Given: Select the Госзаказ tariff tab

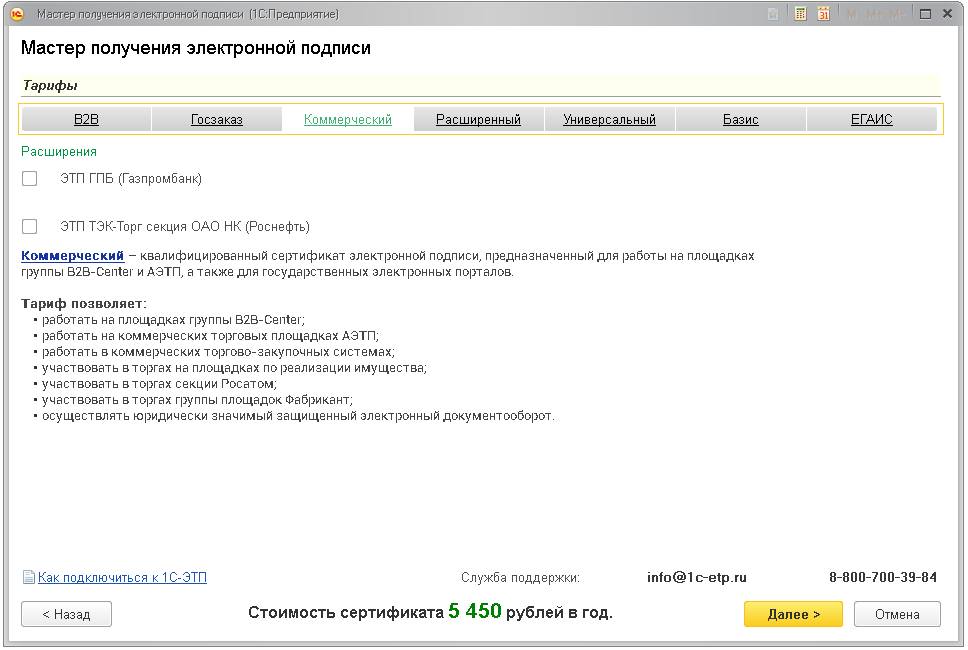Looking at the screenshot, I should (x=217, y=119).
